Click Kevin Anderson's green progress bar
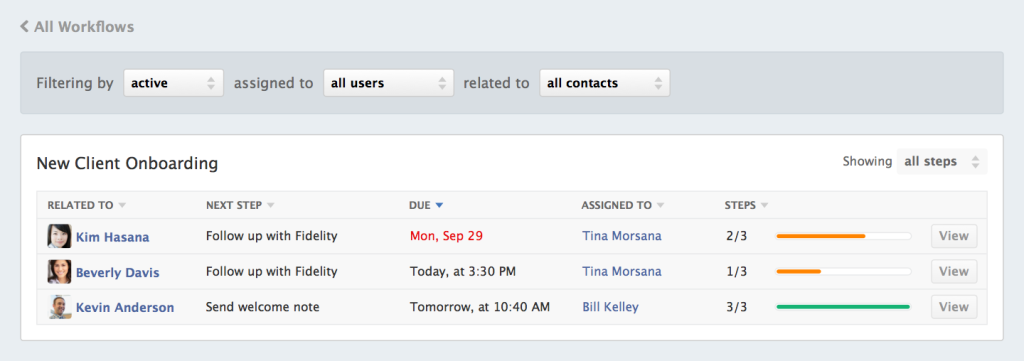Viewport: 1024px width, 361px height. click(x=843, y=306)
